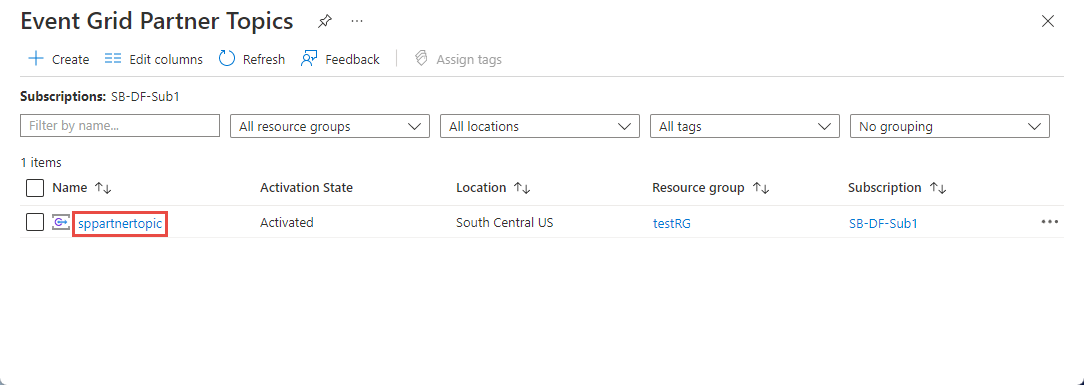Pin the Event Grid Partner Topics blade

click(x=324, y=22)
